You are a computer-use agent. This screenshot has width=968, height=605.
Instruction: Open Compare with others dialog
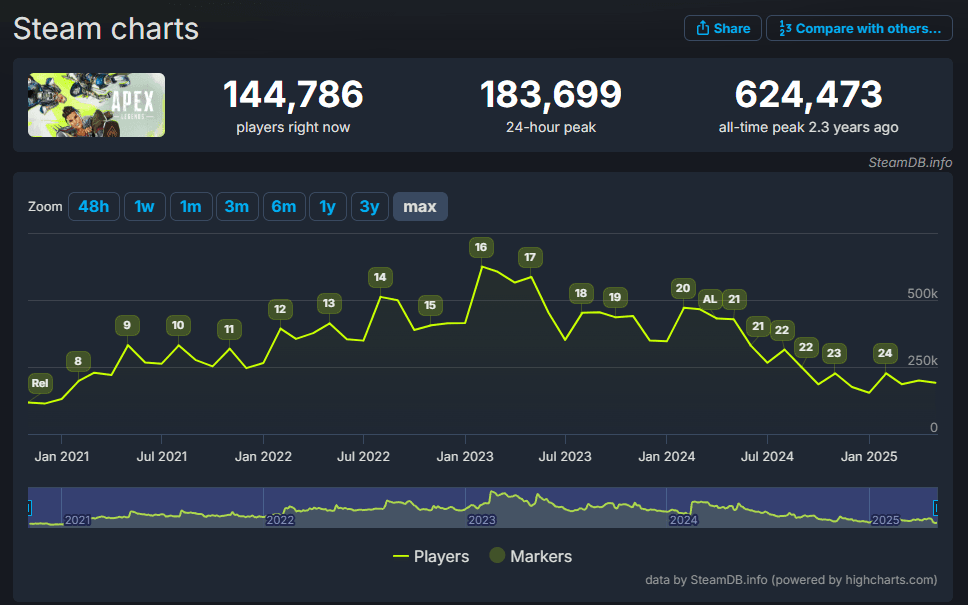coord(859,28)
